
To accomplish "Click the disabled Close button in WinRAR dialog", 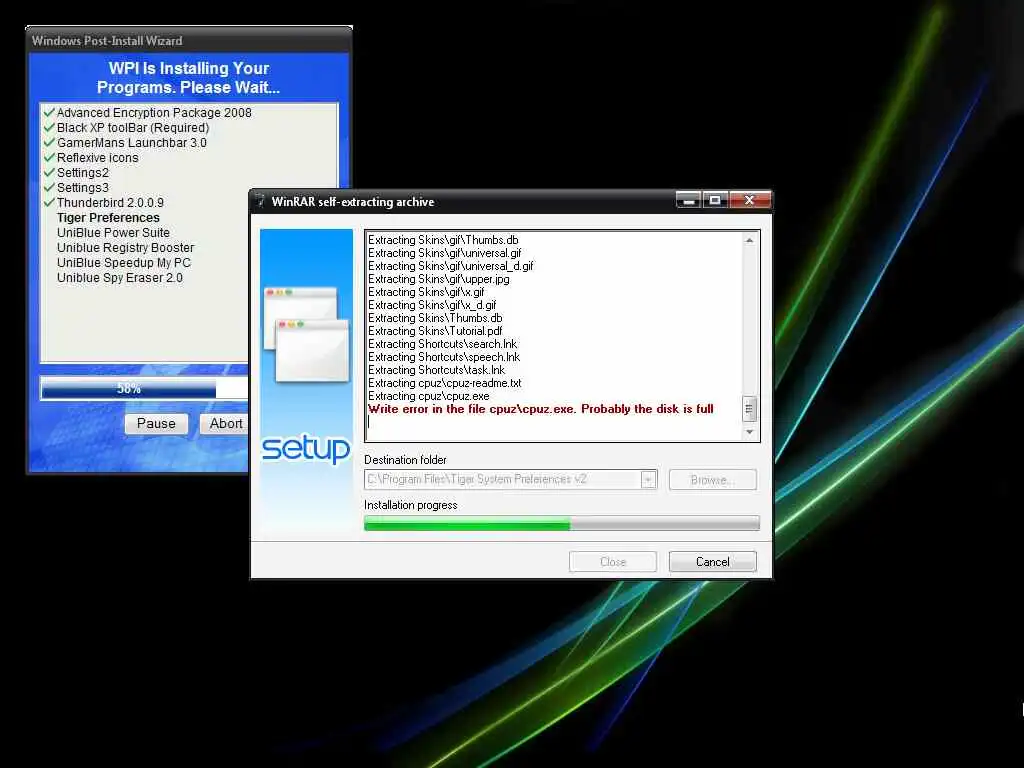I will point(613,562).
